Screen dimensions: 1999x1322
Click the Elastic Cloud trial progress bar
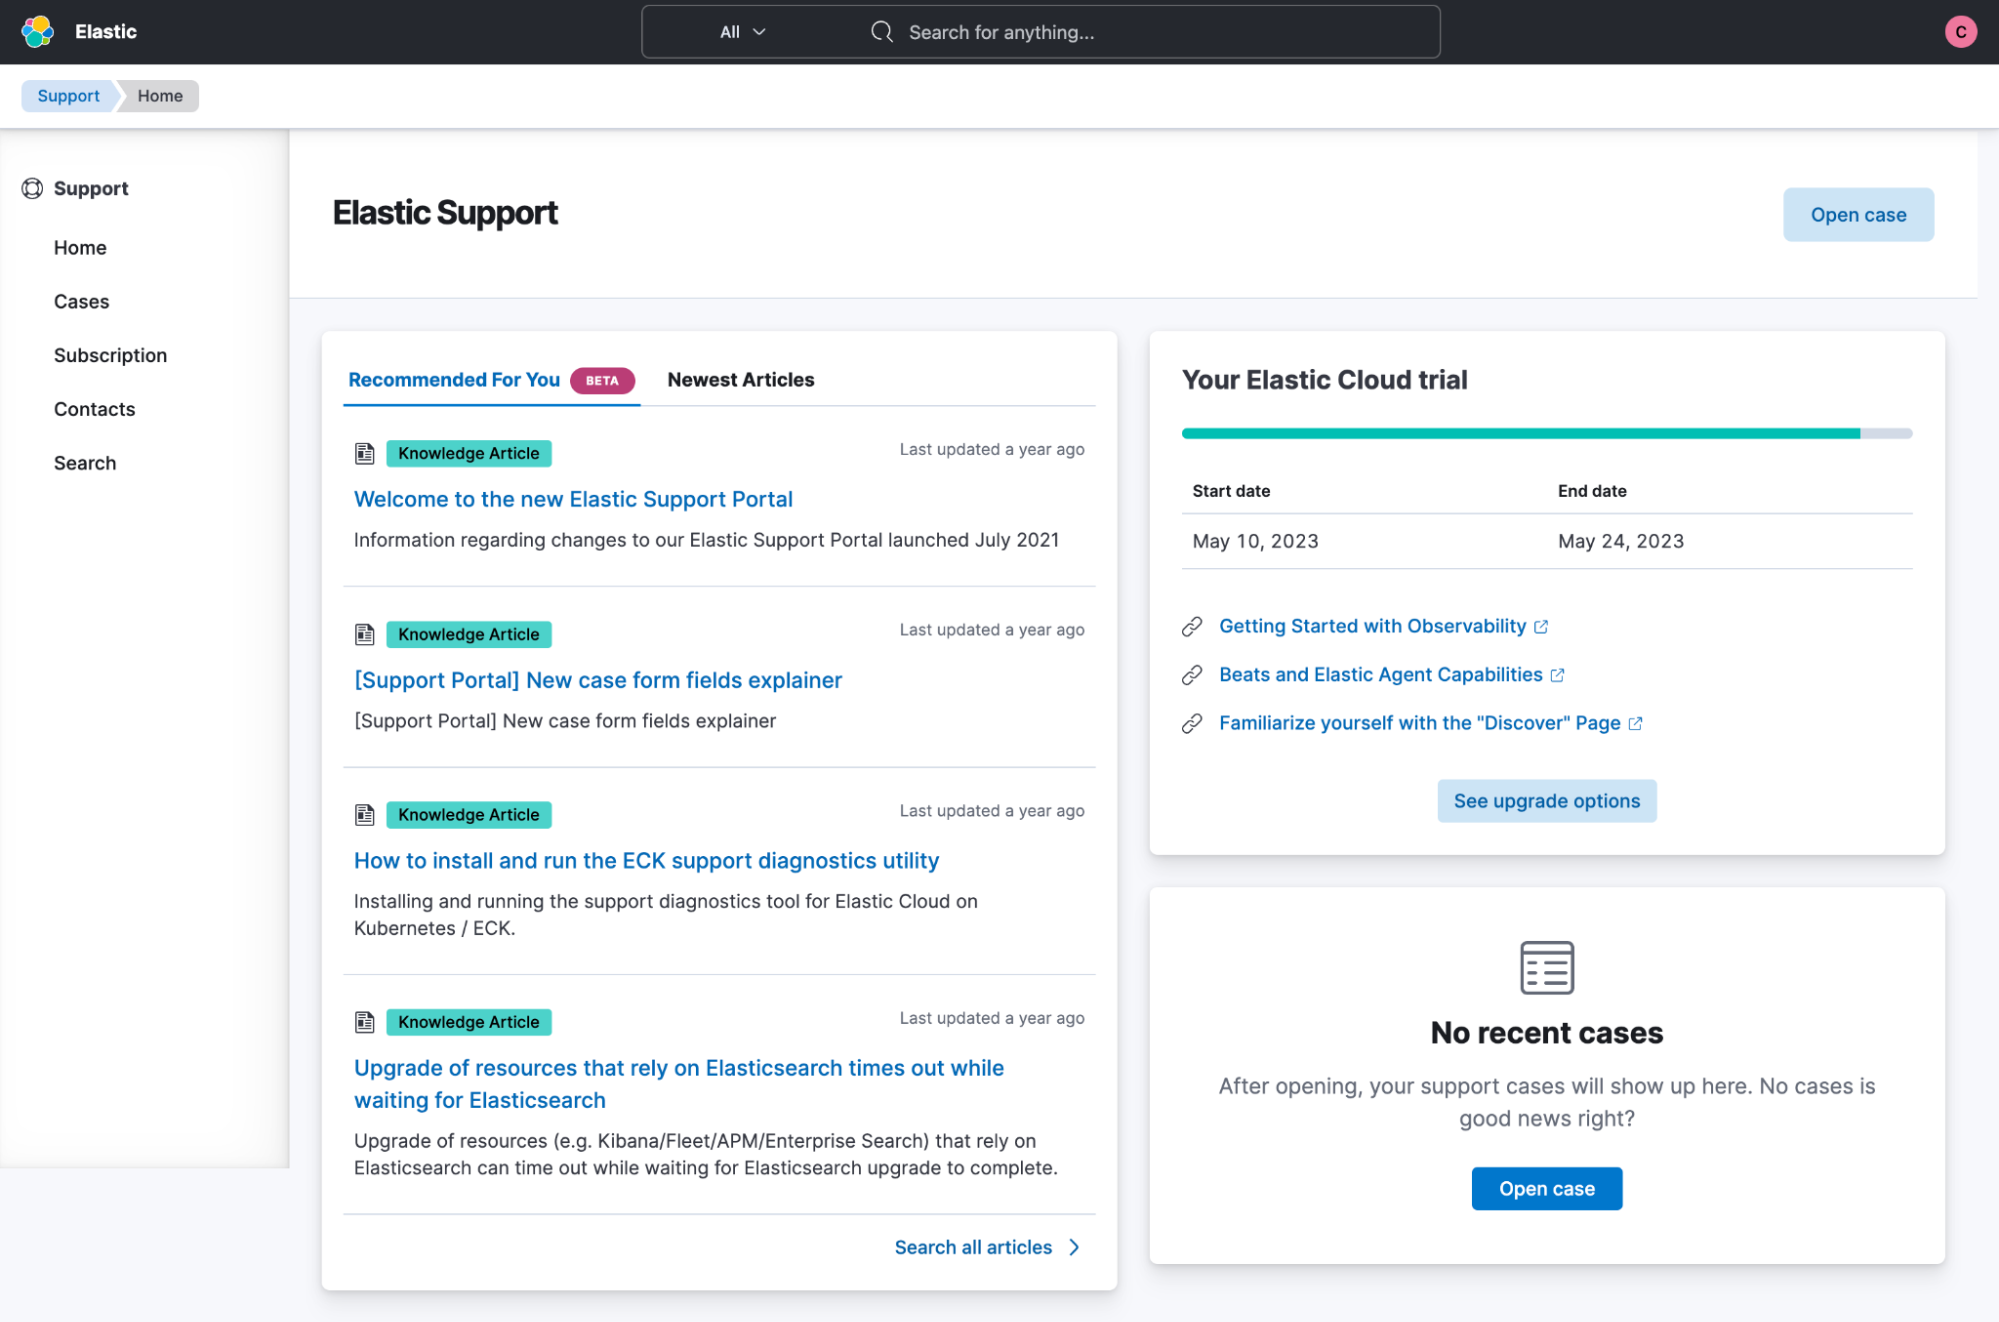1546,434
